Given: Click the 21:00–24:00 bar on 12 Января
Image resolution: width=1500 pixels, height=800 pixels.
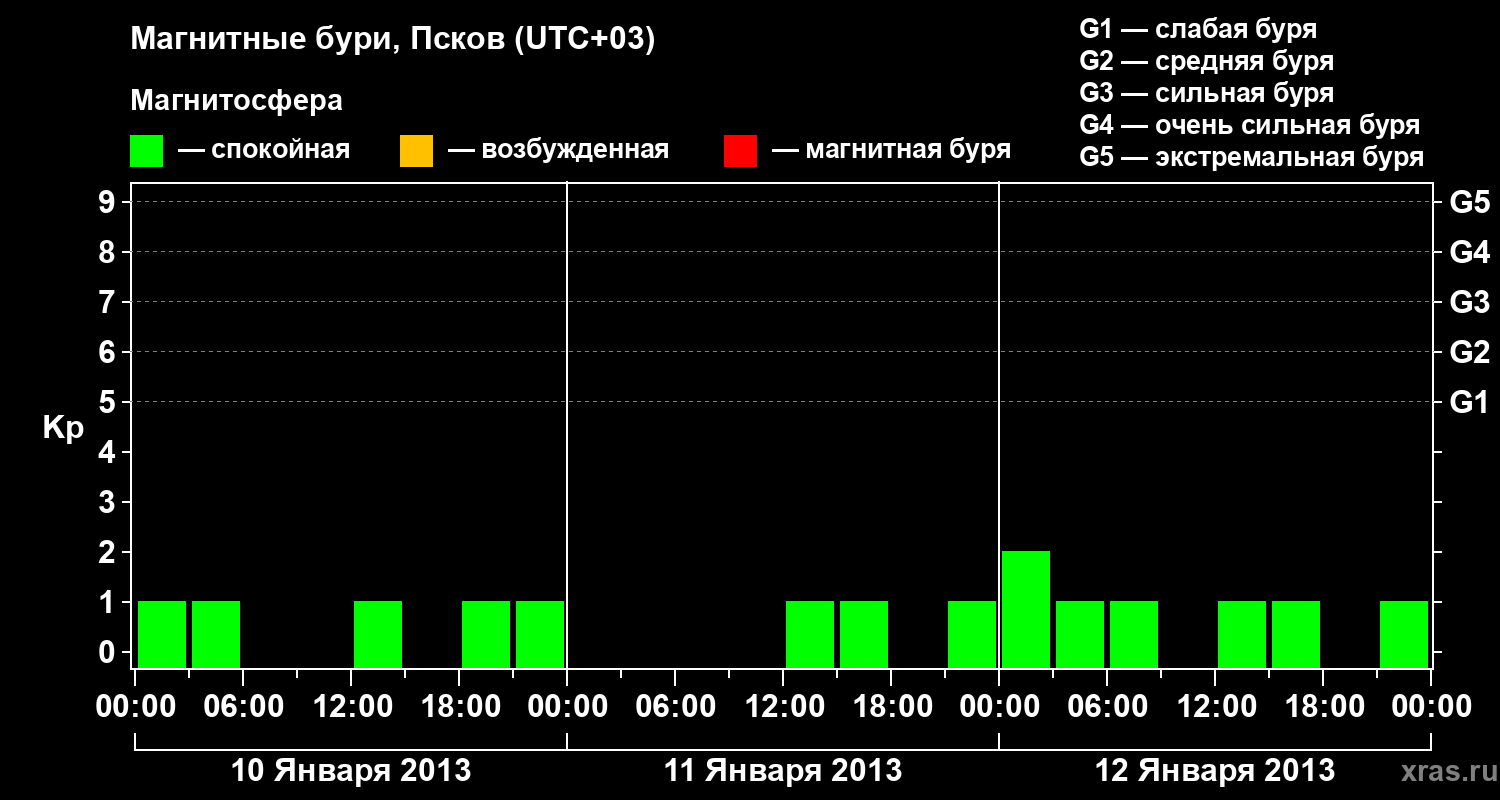Looking at the screenshot, I should [x=1404, y=634].
